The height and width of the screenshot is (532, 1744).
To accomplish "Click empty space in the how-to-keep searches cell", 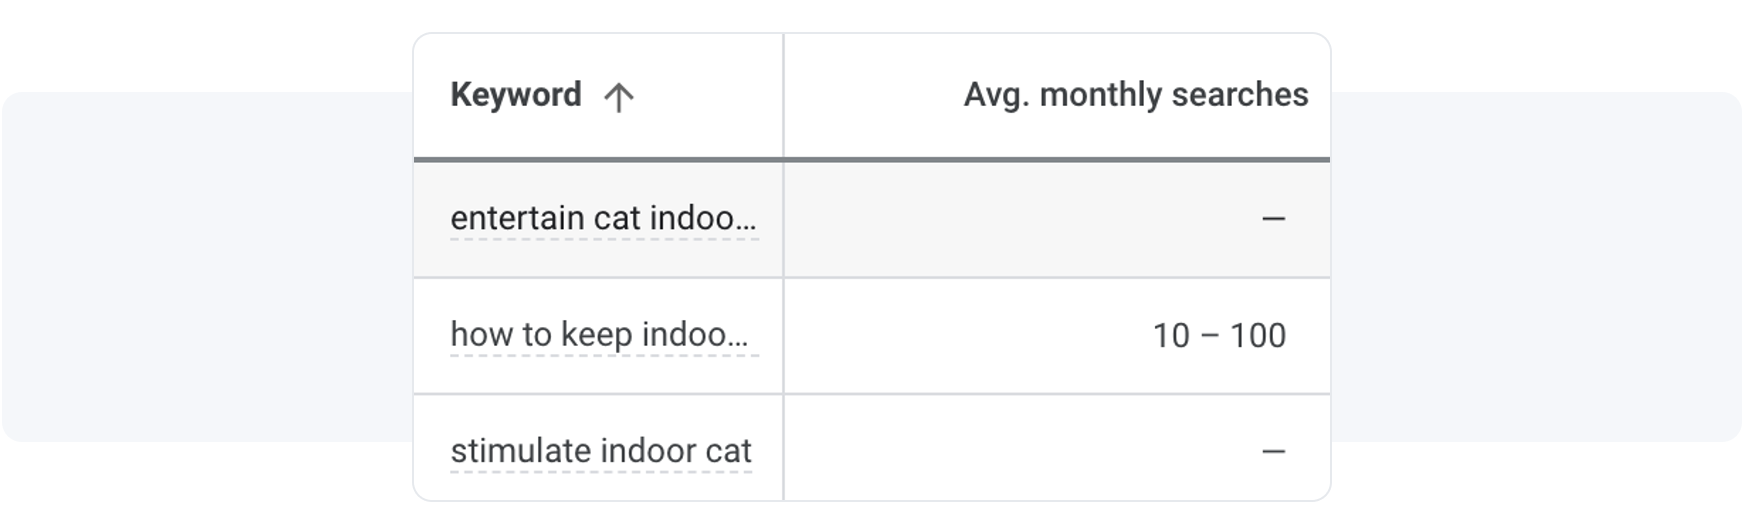I will point(960,336).
